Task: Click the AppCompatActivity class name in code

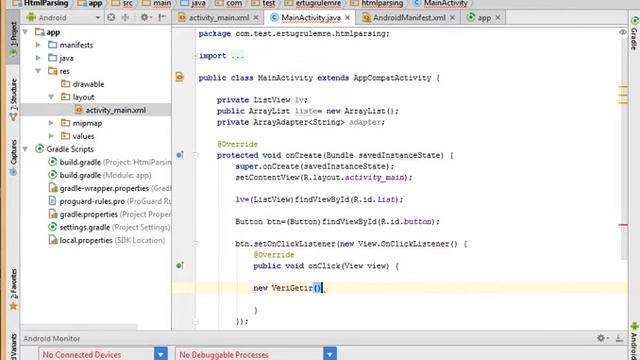Action: [x=392, y=78]
